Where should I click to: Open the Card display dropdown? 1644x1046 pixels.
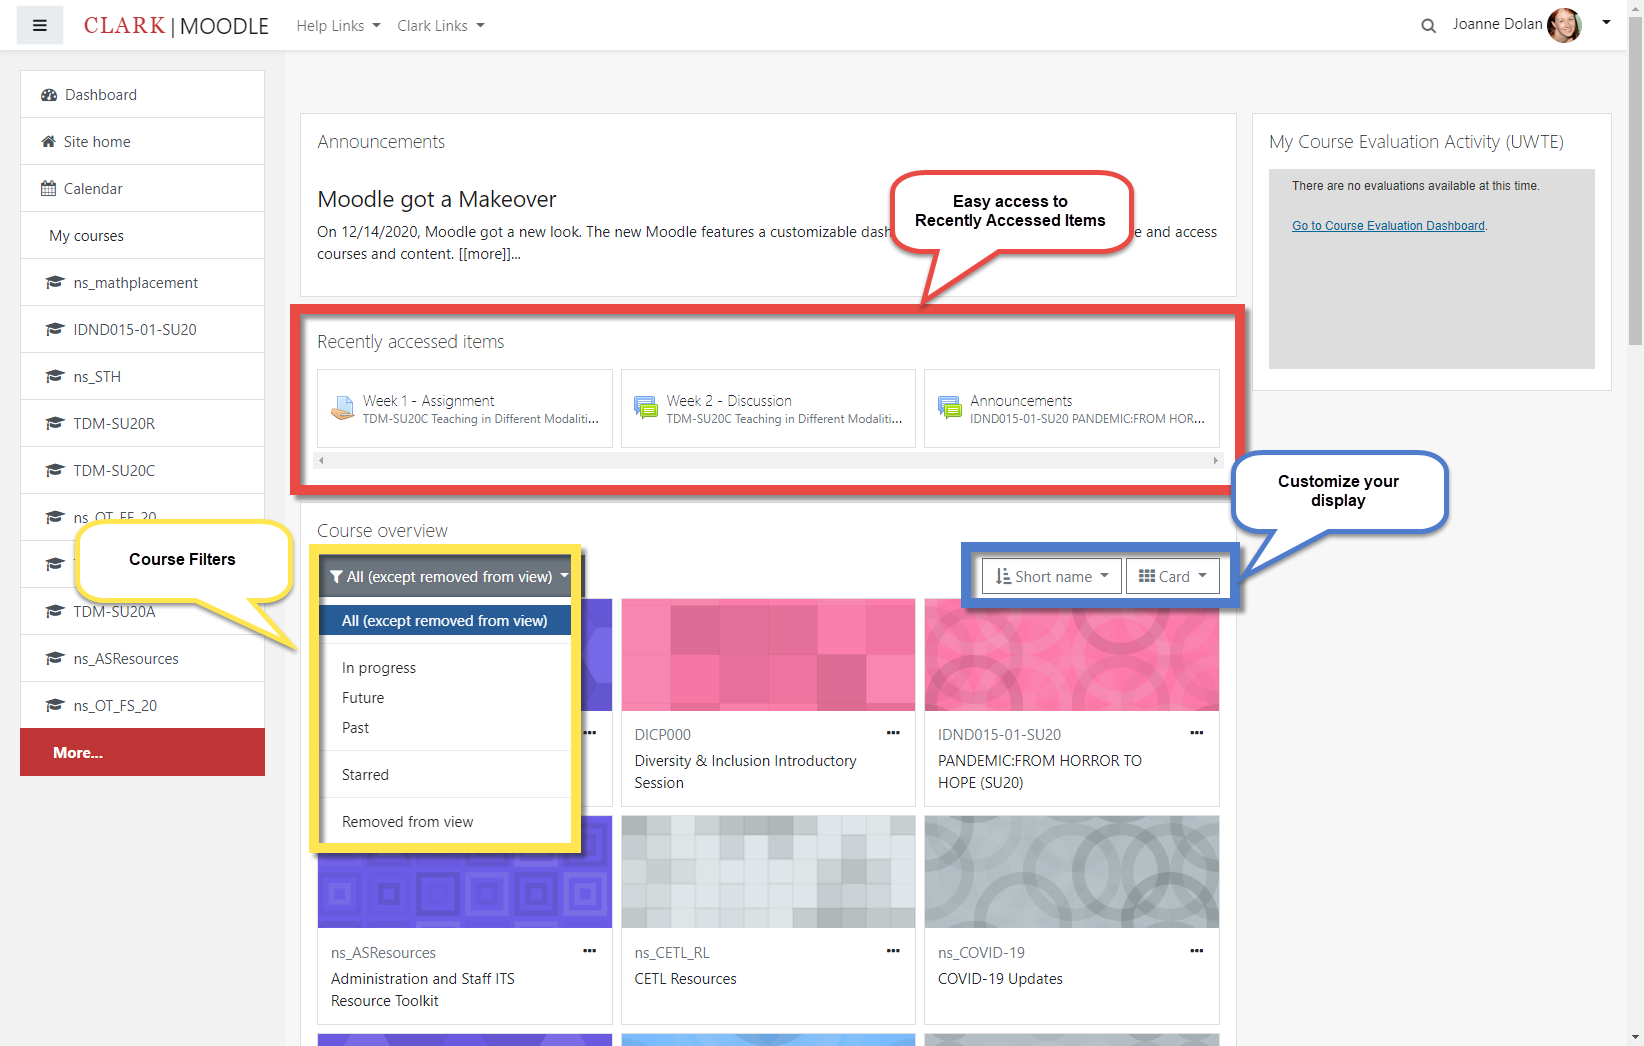pyautogui.click(x=1173, y=576)
